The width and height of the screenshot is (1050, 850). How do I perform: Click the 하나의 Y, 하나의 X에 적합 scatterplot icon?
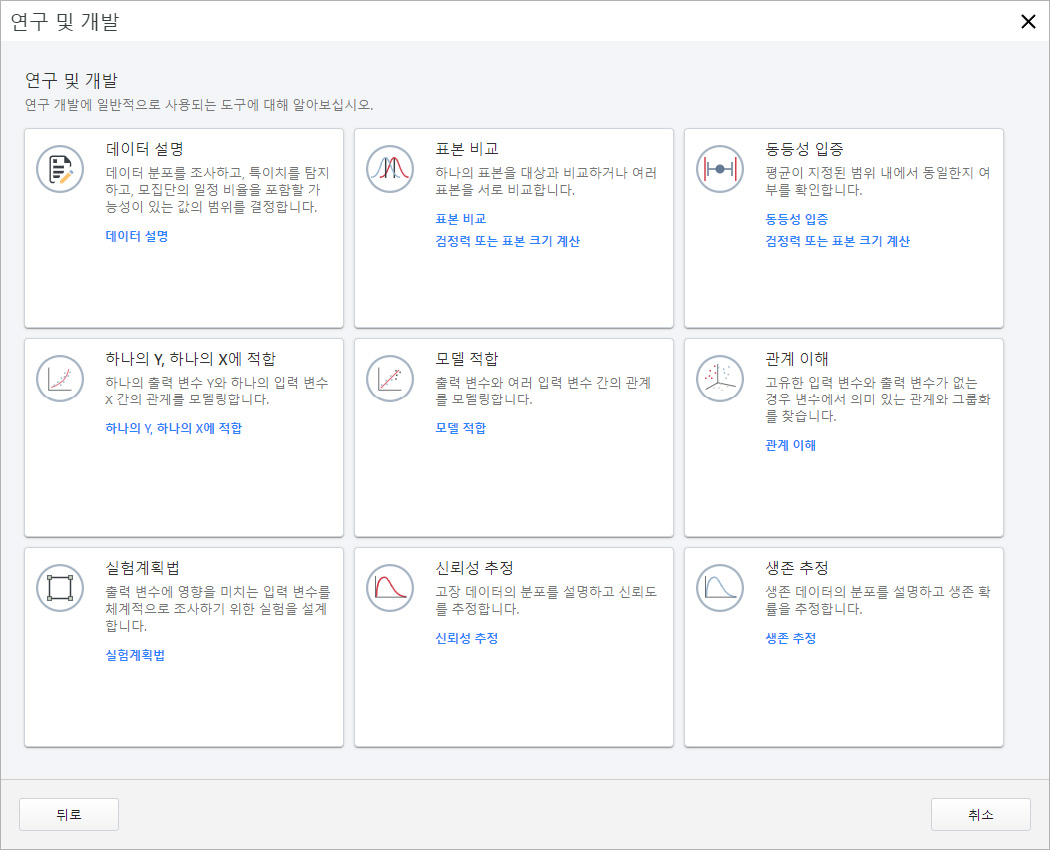[x=59, y=378]
